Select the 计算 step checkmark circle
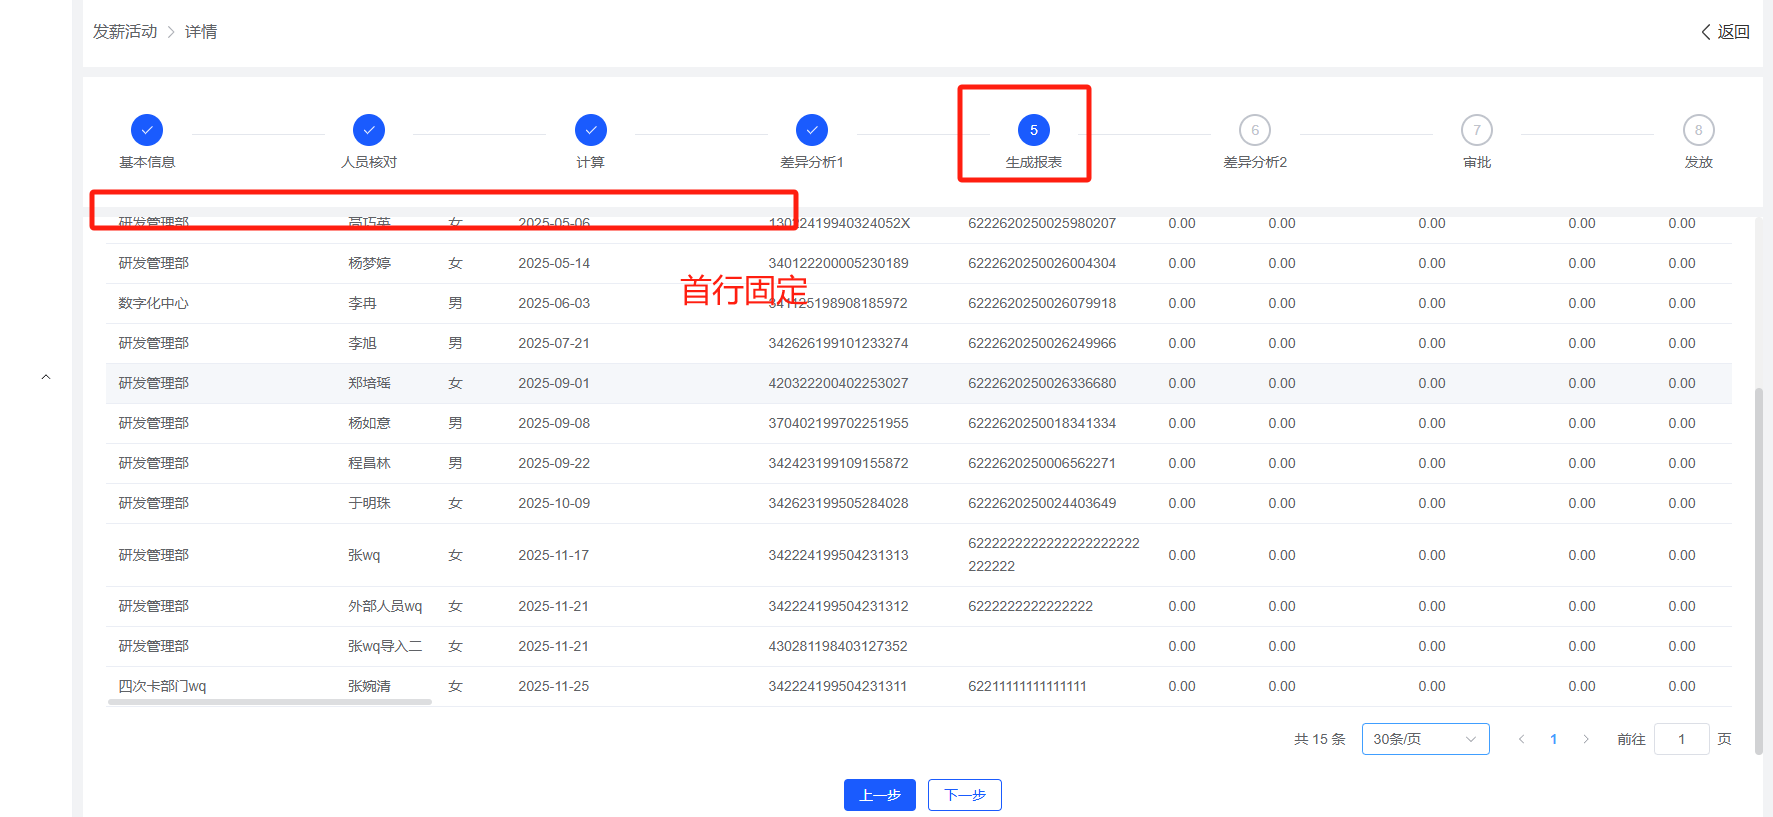The width and height of the screenshot is (1773, 817). click(591, 130)
